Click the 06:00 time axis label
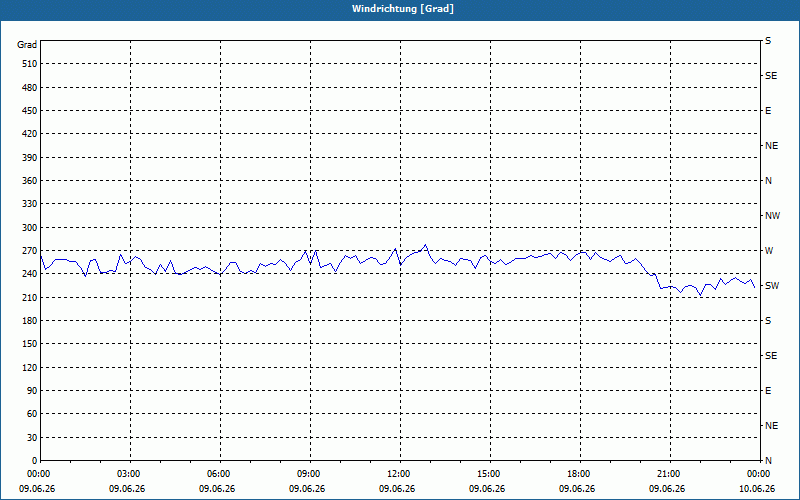 click(x=220, y=473)
